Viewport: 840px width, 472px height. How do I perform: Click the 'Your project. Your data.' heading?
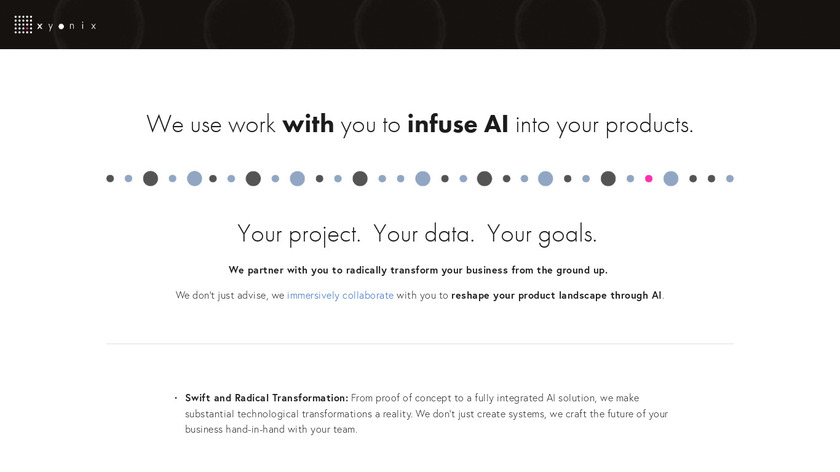click(355, 234)
